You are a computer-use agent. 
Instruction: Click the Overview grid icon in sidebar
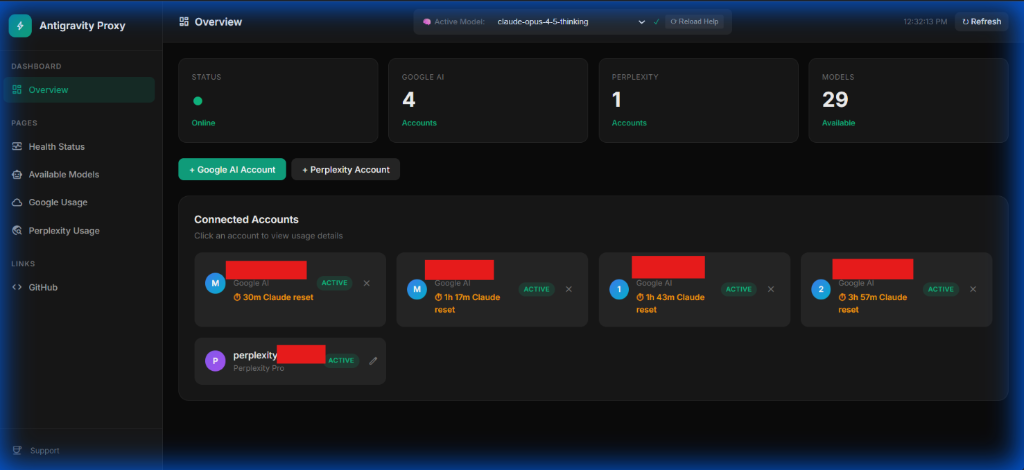(x=17, y=90)
